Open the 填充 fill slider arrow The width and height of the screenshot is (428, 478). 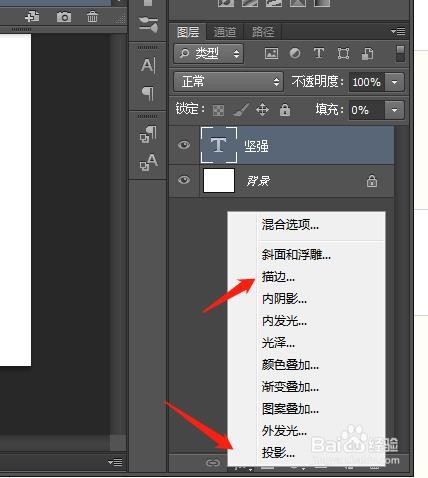pos(395,110)
